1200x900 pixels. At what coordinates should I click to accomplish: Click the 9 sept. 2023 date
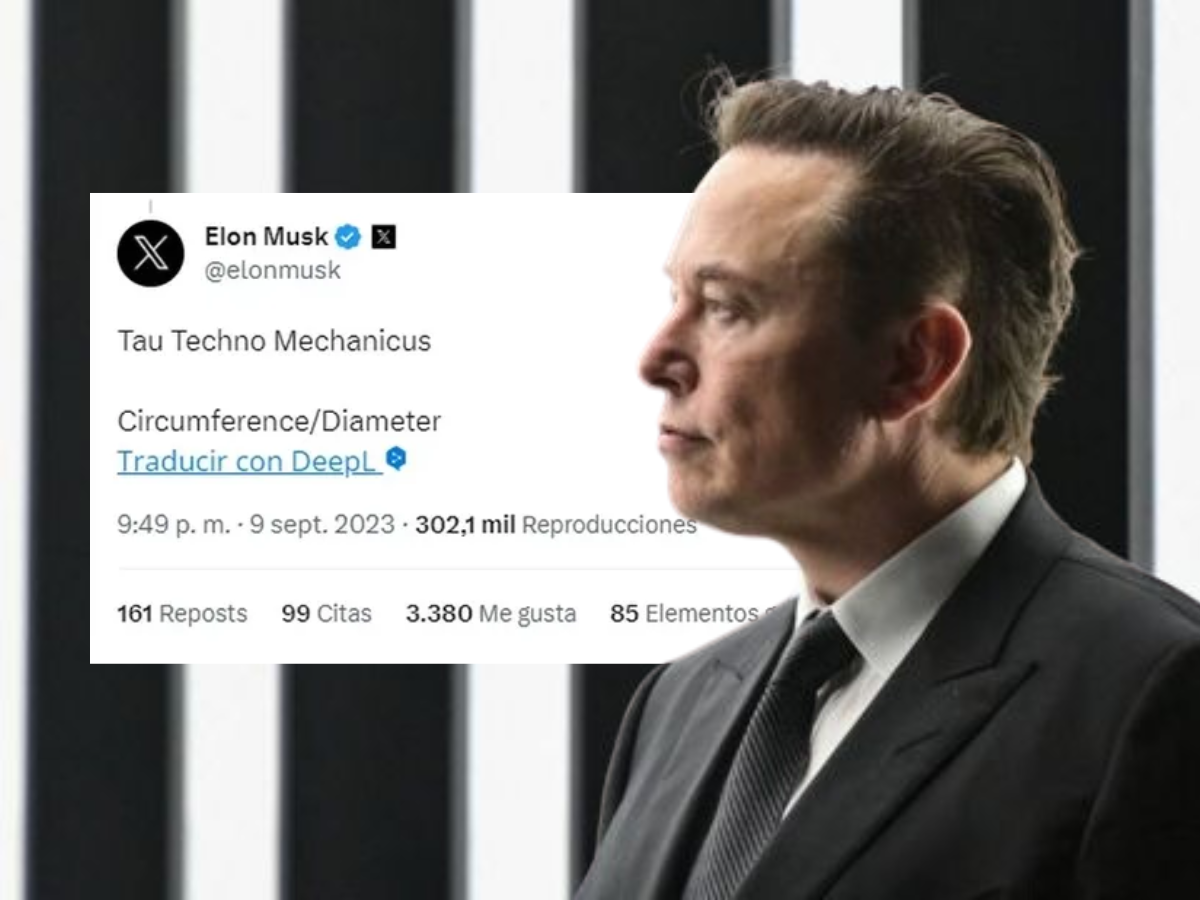(322, 525)
